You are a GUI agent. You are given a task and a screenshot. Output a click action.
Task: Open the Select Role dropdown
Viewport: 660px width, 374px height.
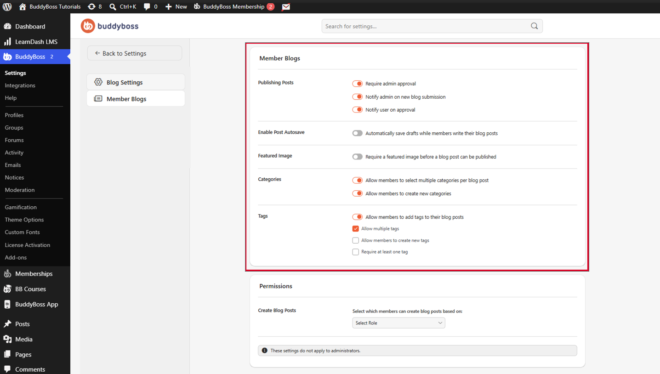399,323
